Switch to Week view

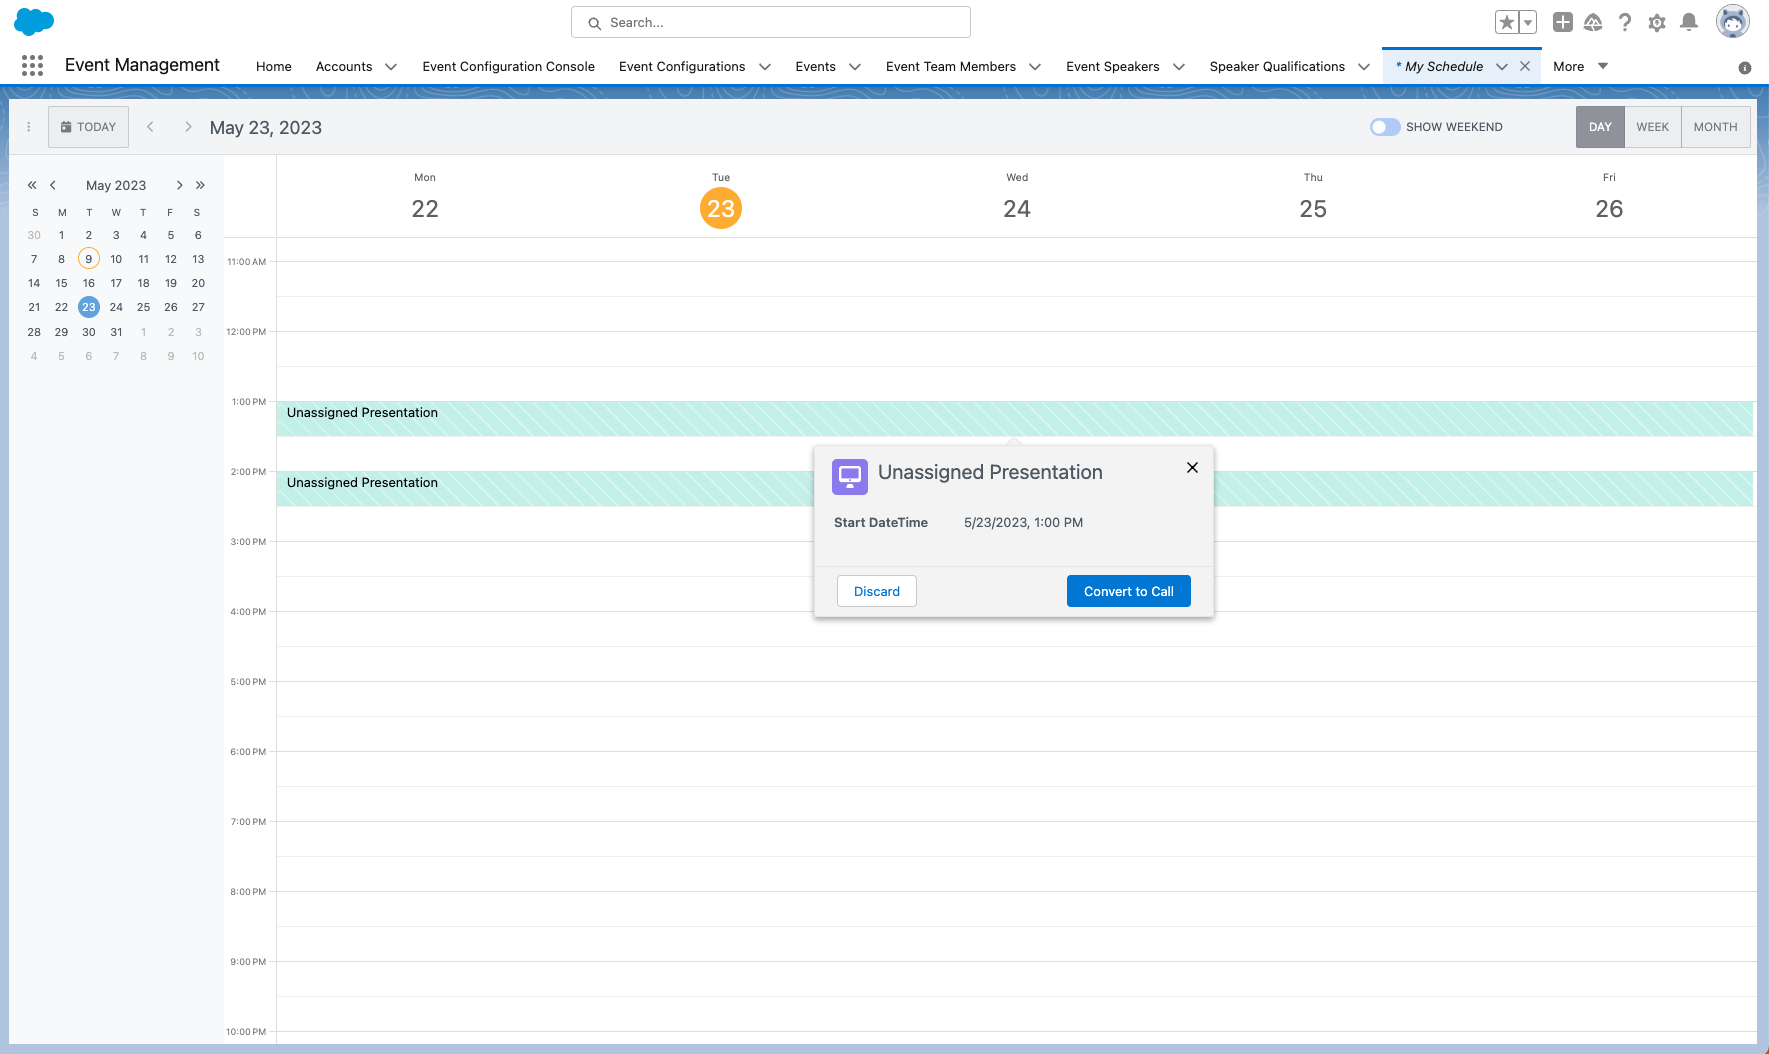[1652, 127]
